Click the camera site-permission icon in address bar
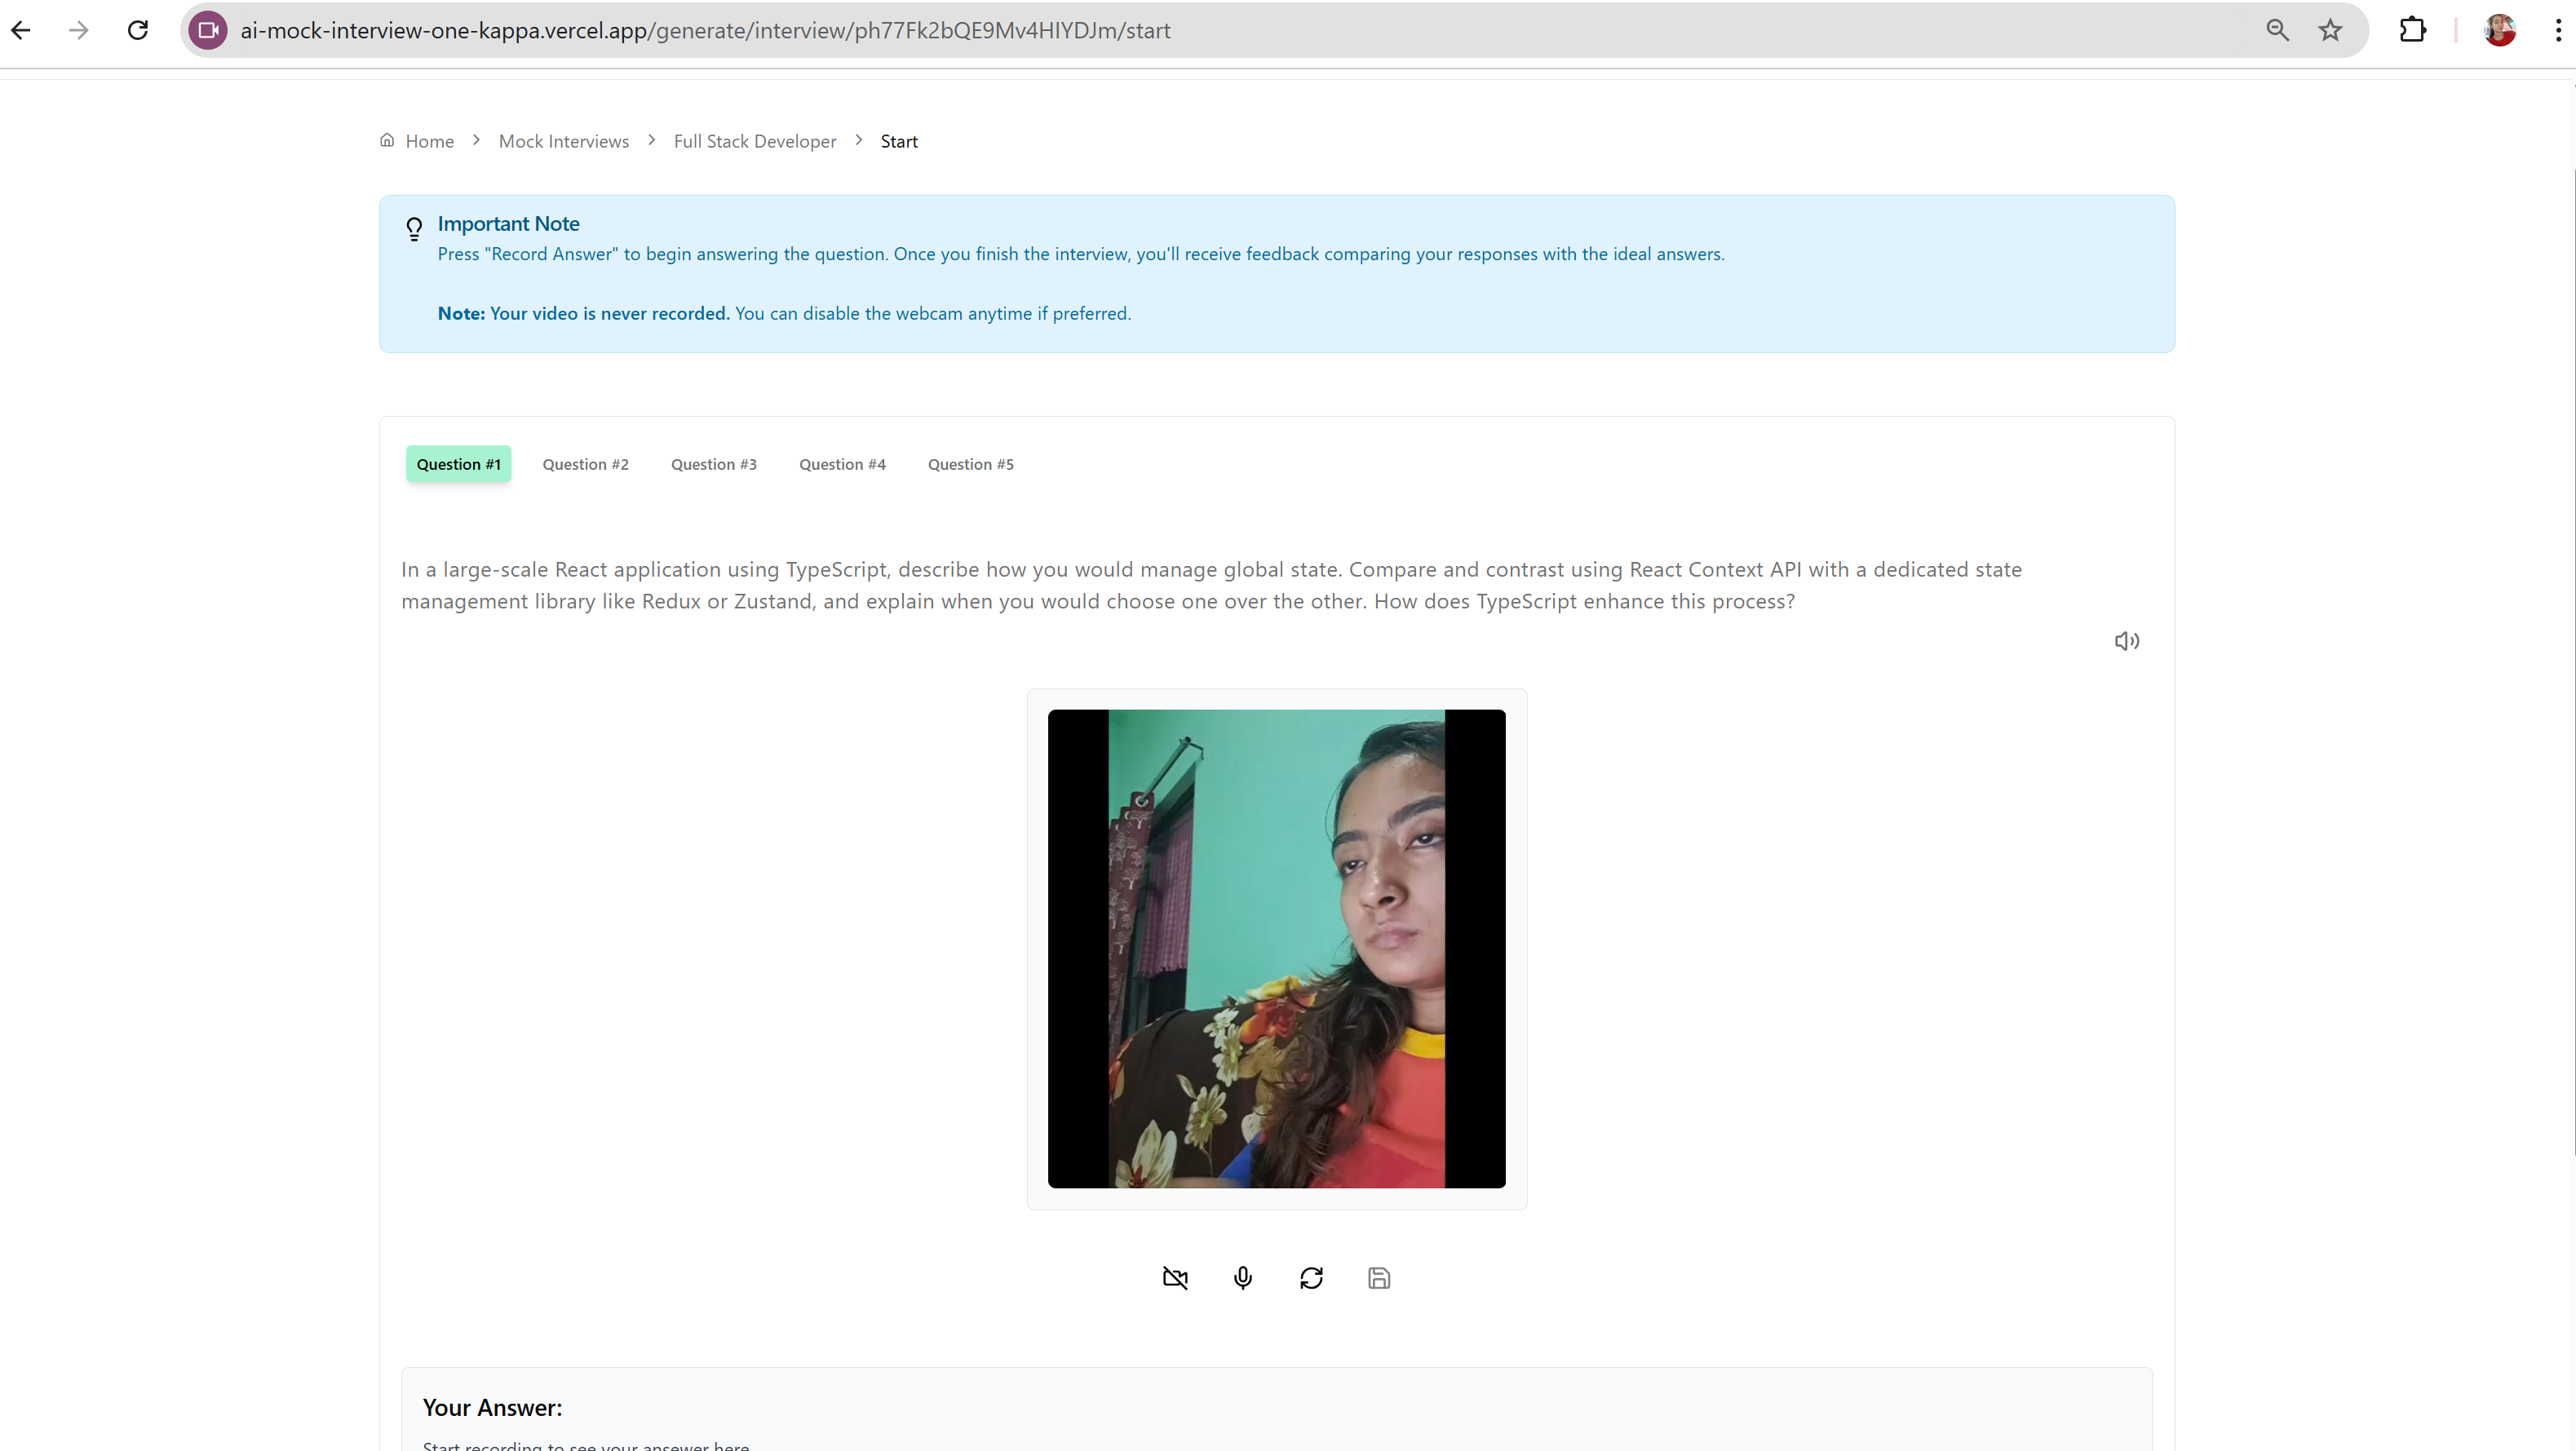This screenshot has height=1451, width=2576. pos(208,30)
